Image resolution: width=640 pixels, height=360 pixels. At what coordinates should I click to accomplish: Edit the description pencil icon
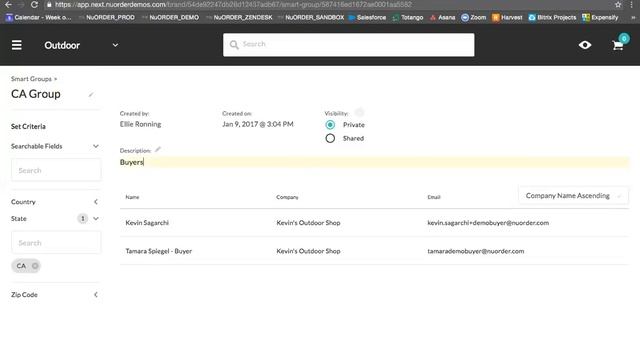tap(158, 149)
